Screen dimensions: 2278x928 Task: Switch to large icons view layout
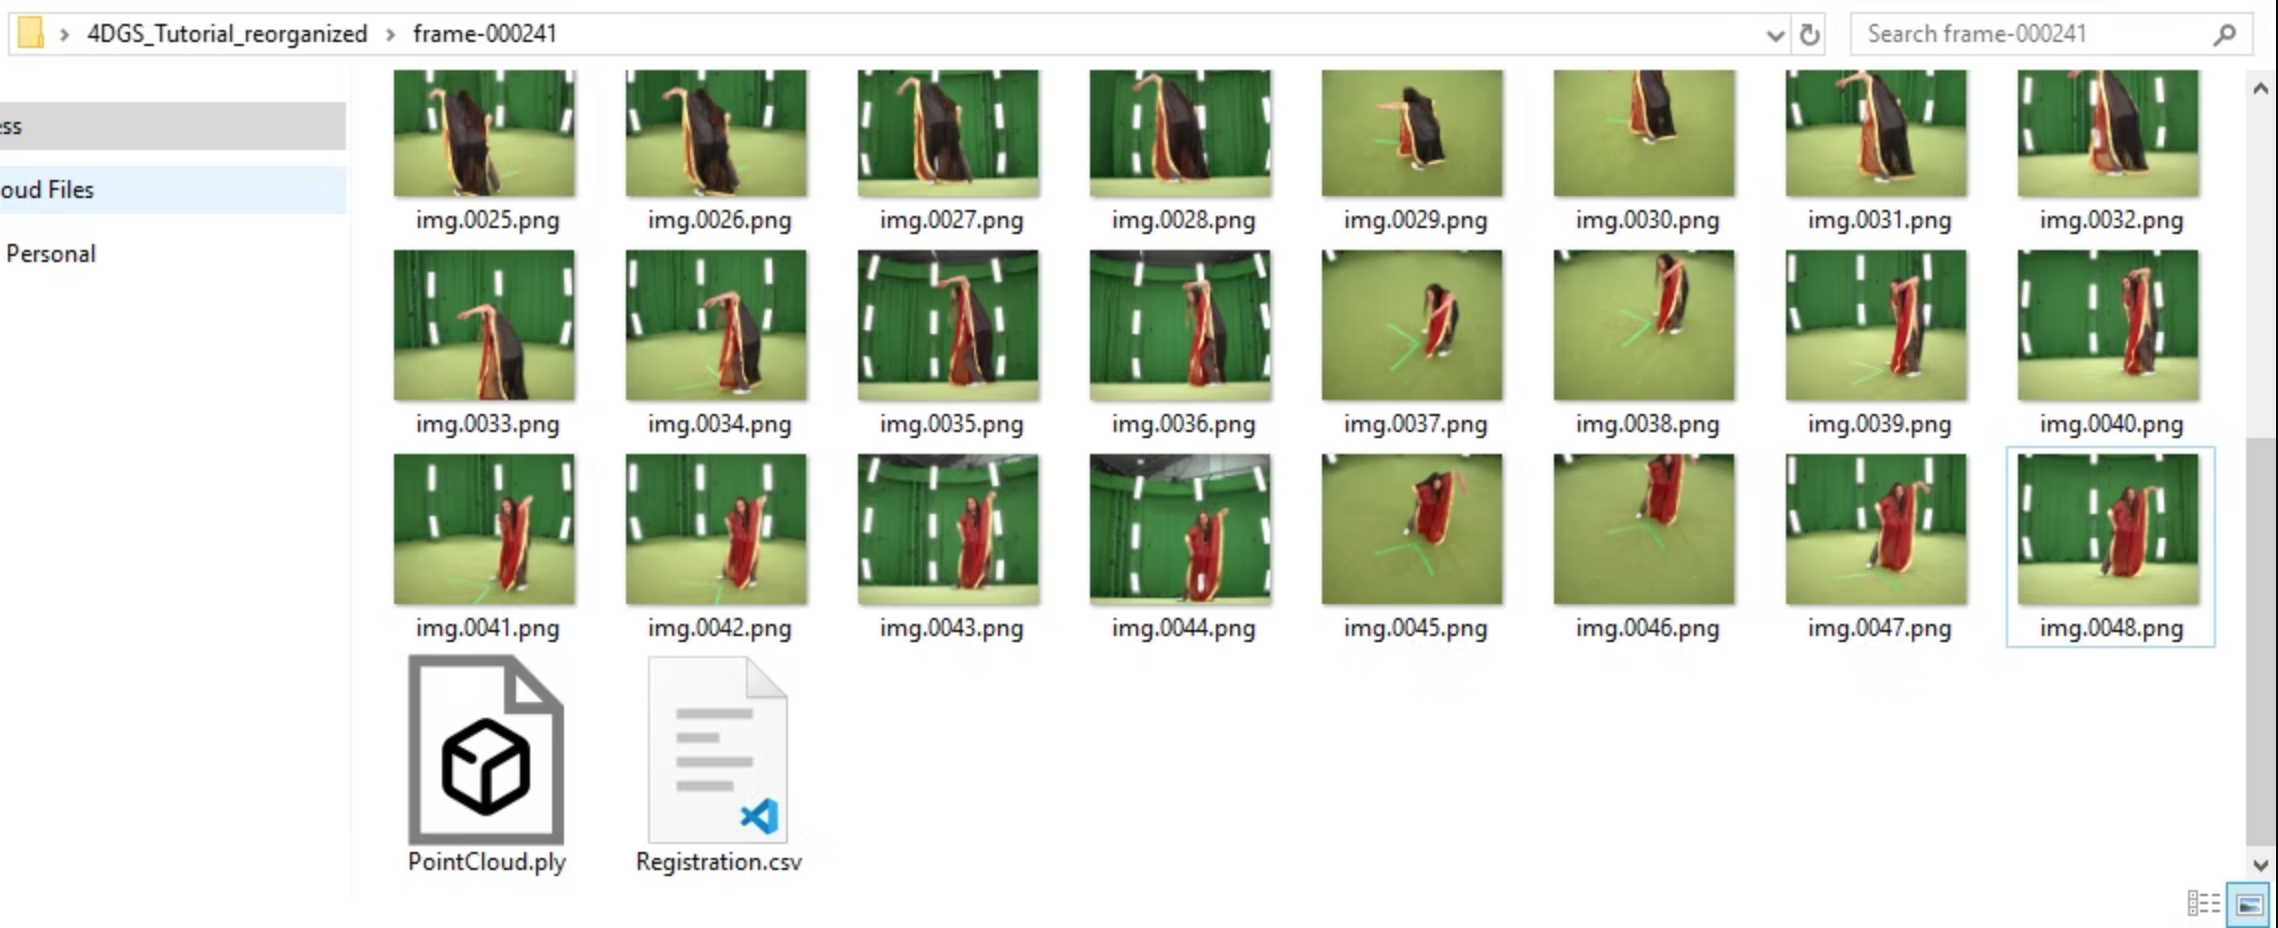(x=2249, y=904)
